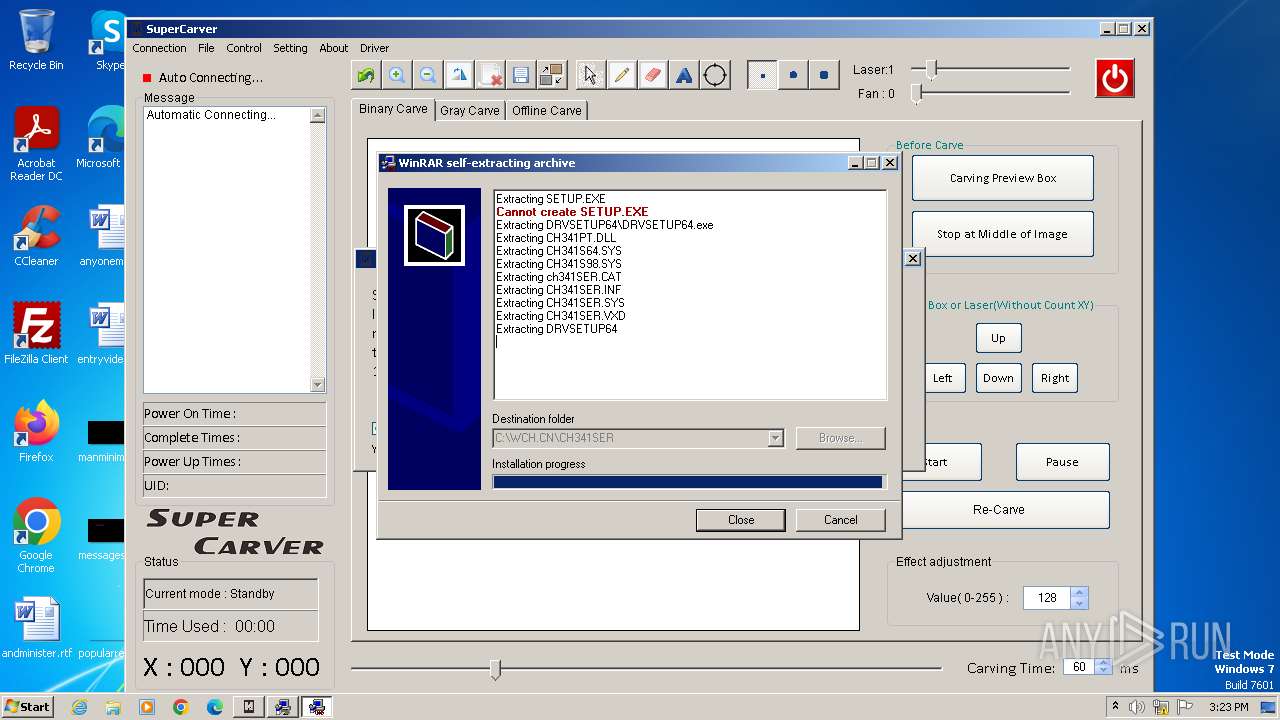Increase the effect Value with up spinner
The image size is (1280, 720).
(1078, 593)
